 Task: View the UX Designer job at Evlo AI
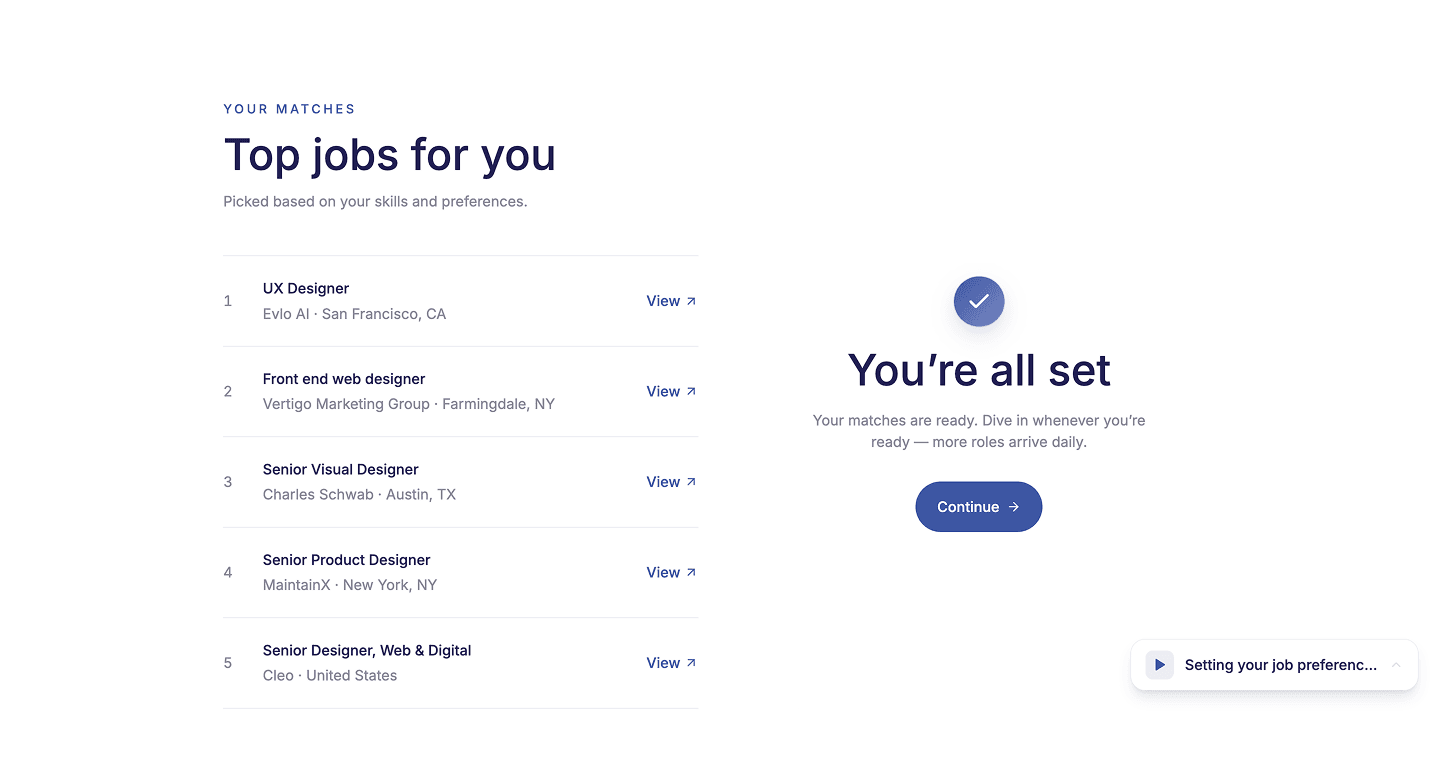671,301
